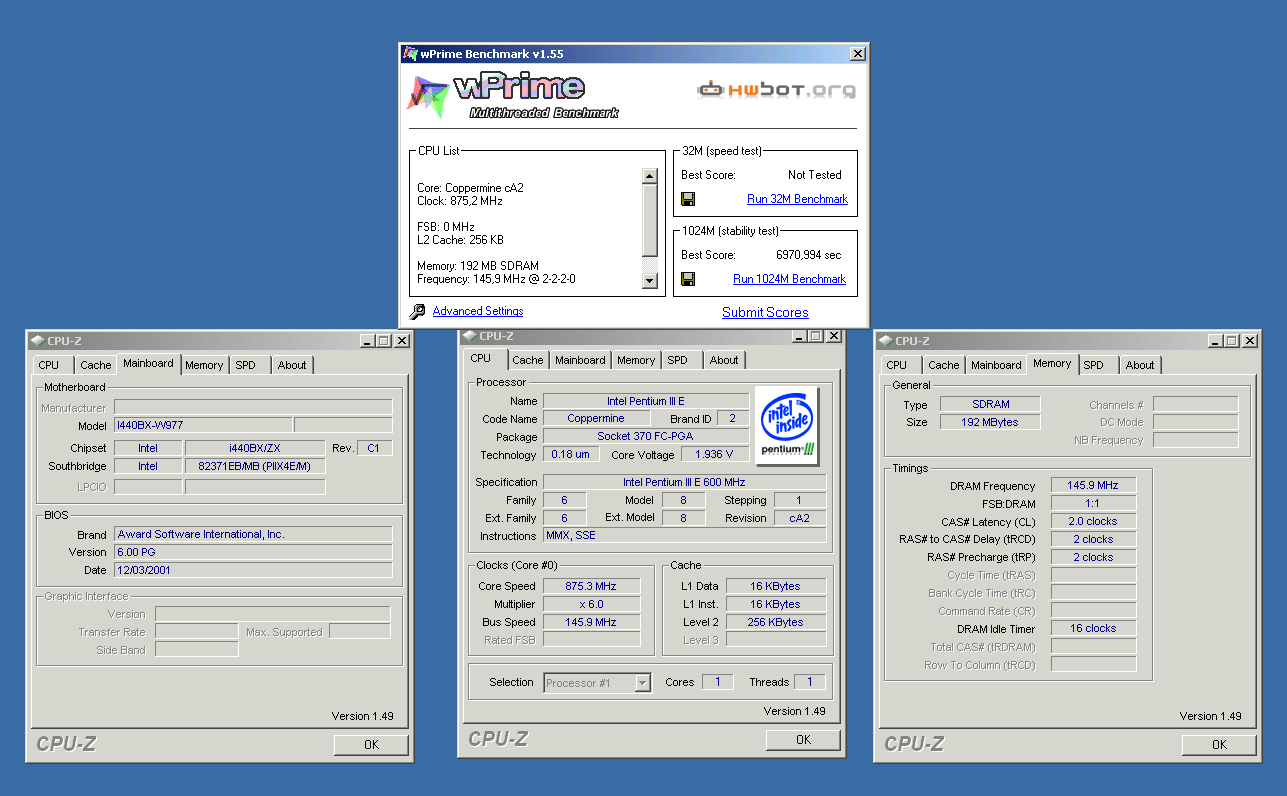Open Memory tab in Mainboard window
1287x796 pixels.
click(204, 365)
